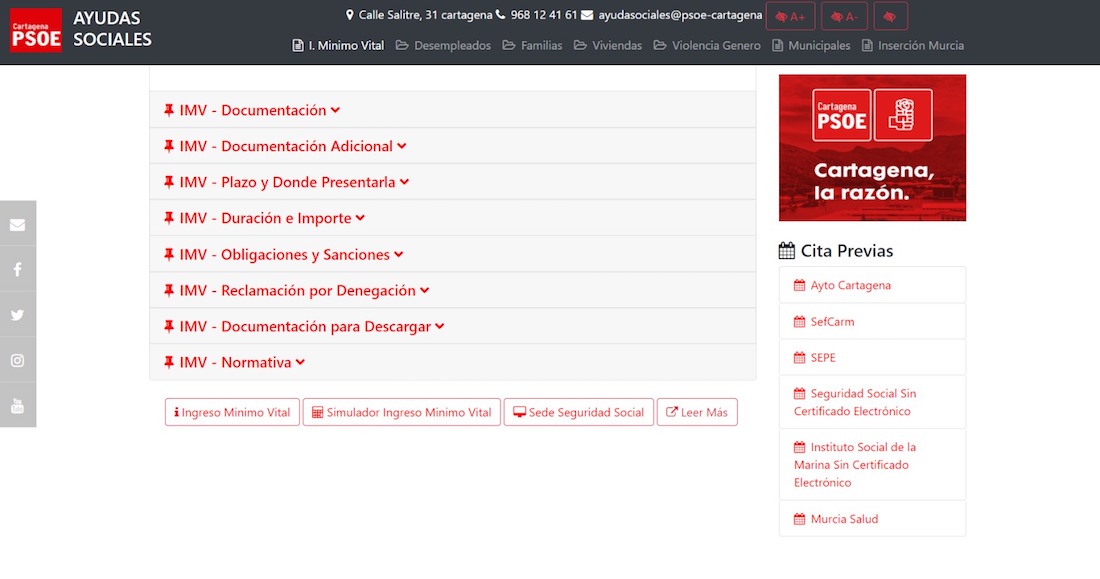
Task: Open the email icon in left sidebar
Action: 17,224
